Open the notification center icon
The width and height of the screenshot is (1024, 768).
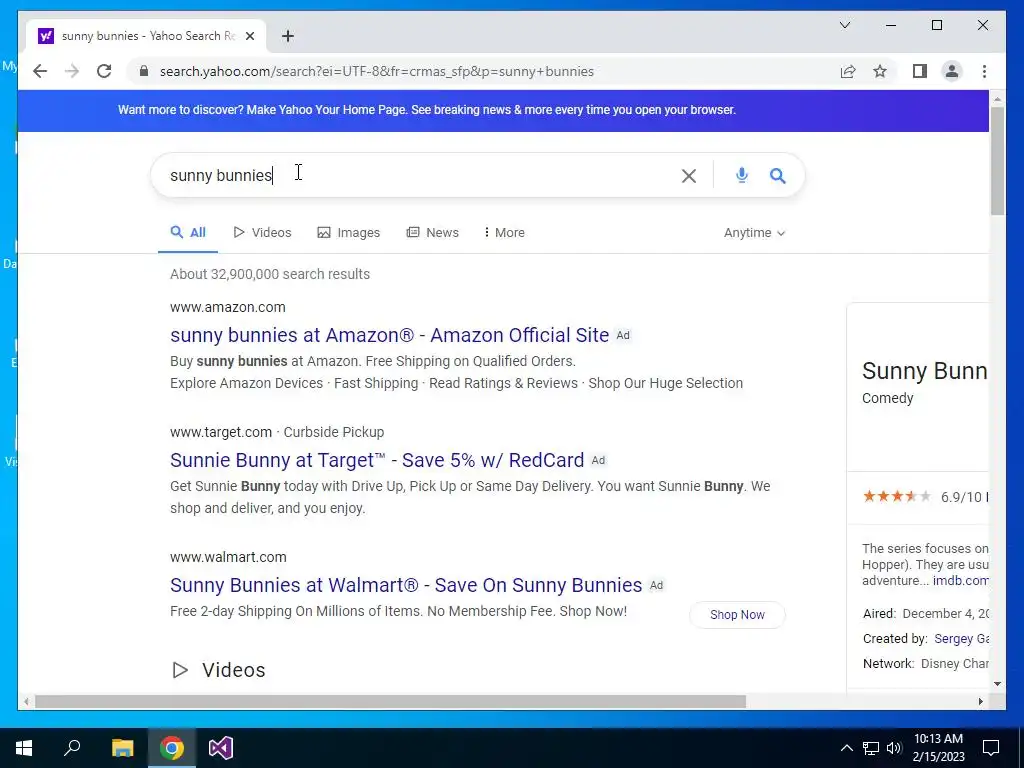click(991, 748)
